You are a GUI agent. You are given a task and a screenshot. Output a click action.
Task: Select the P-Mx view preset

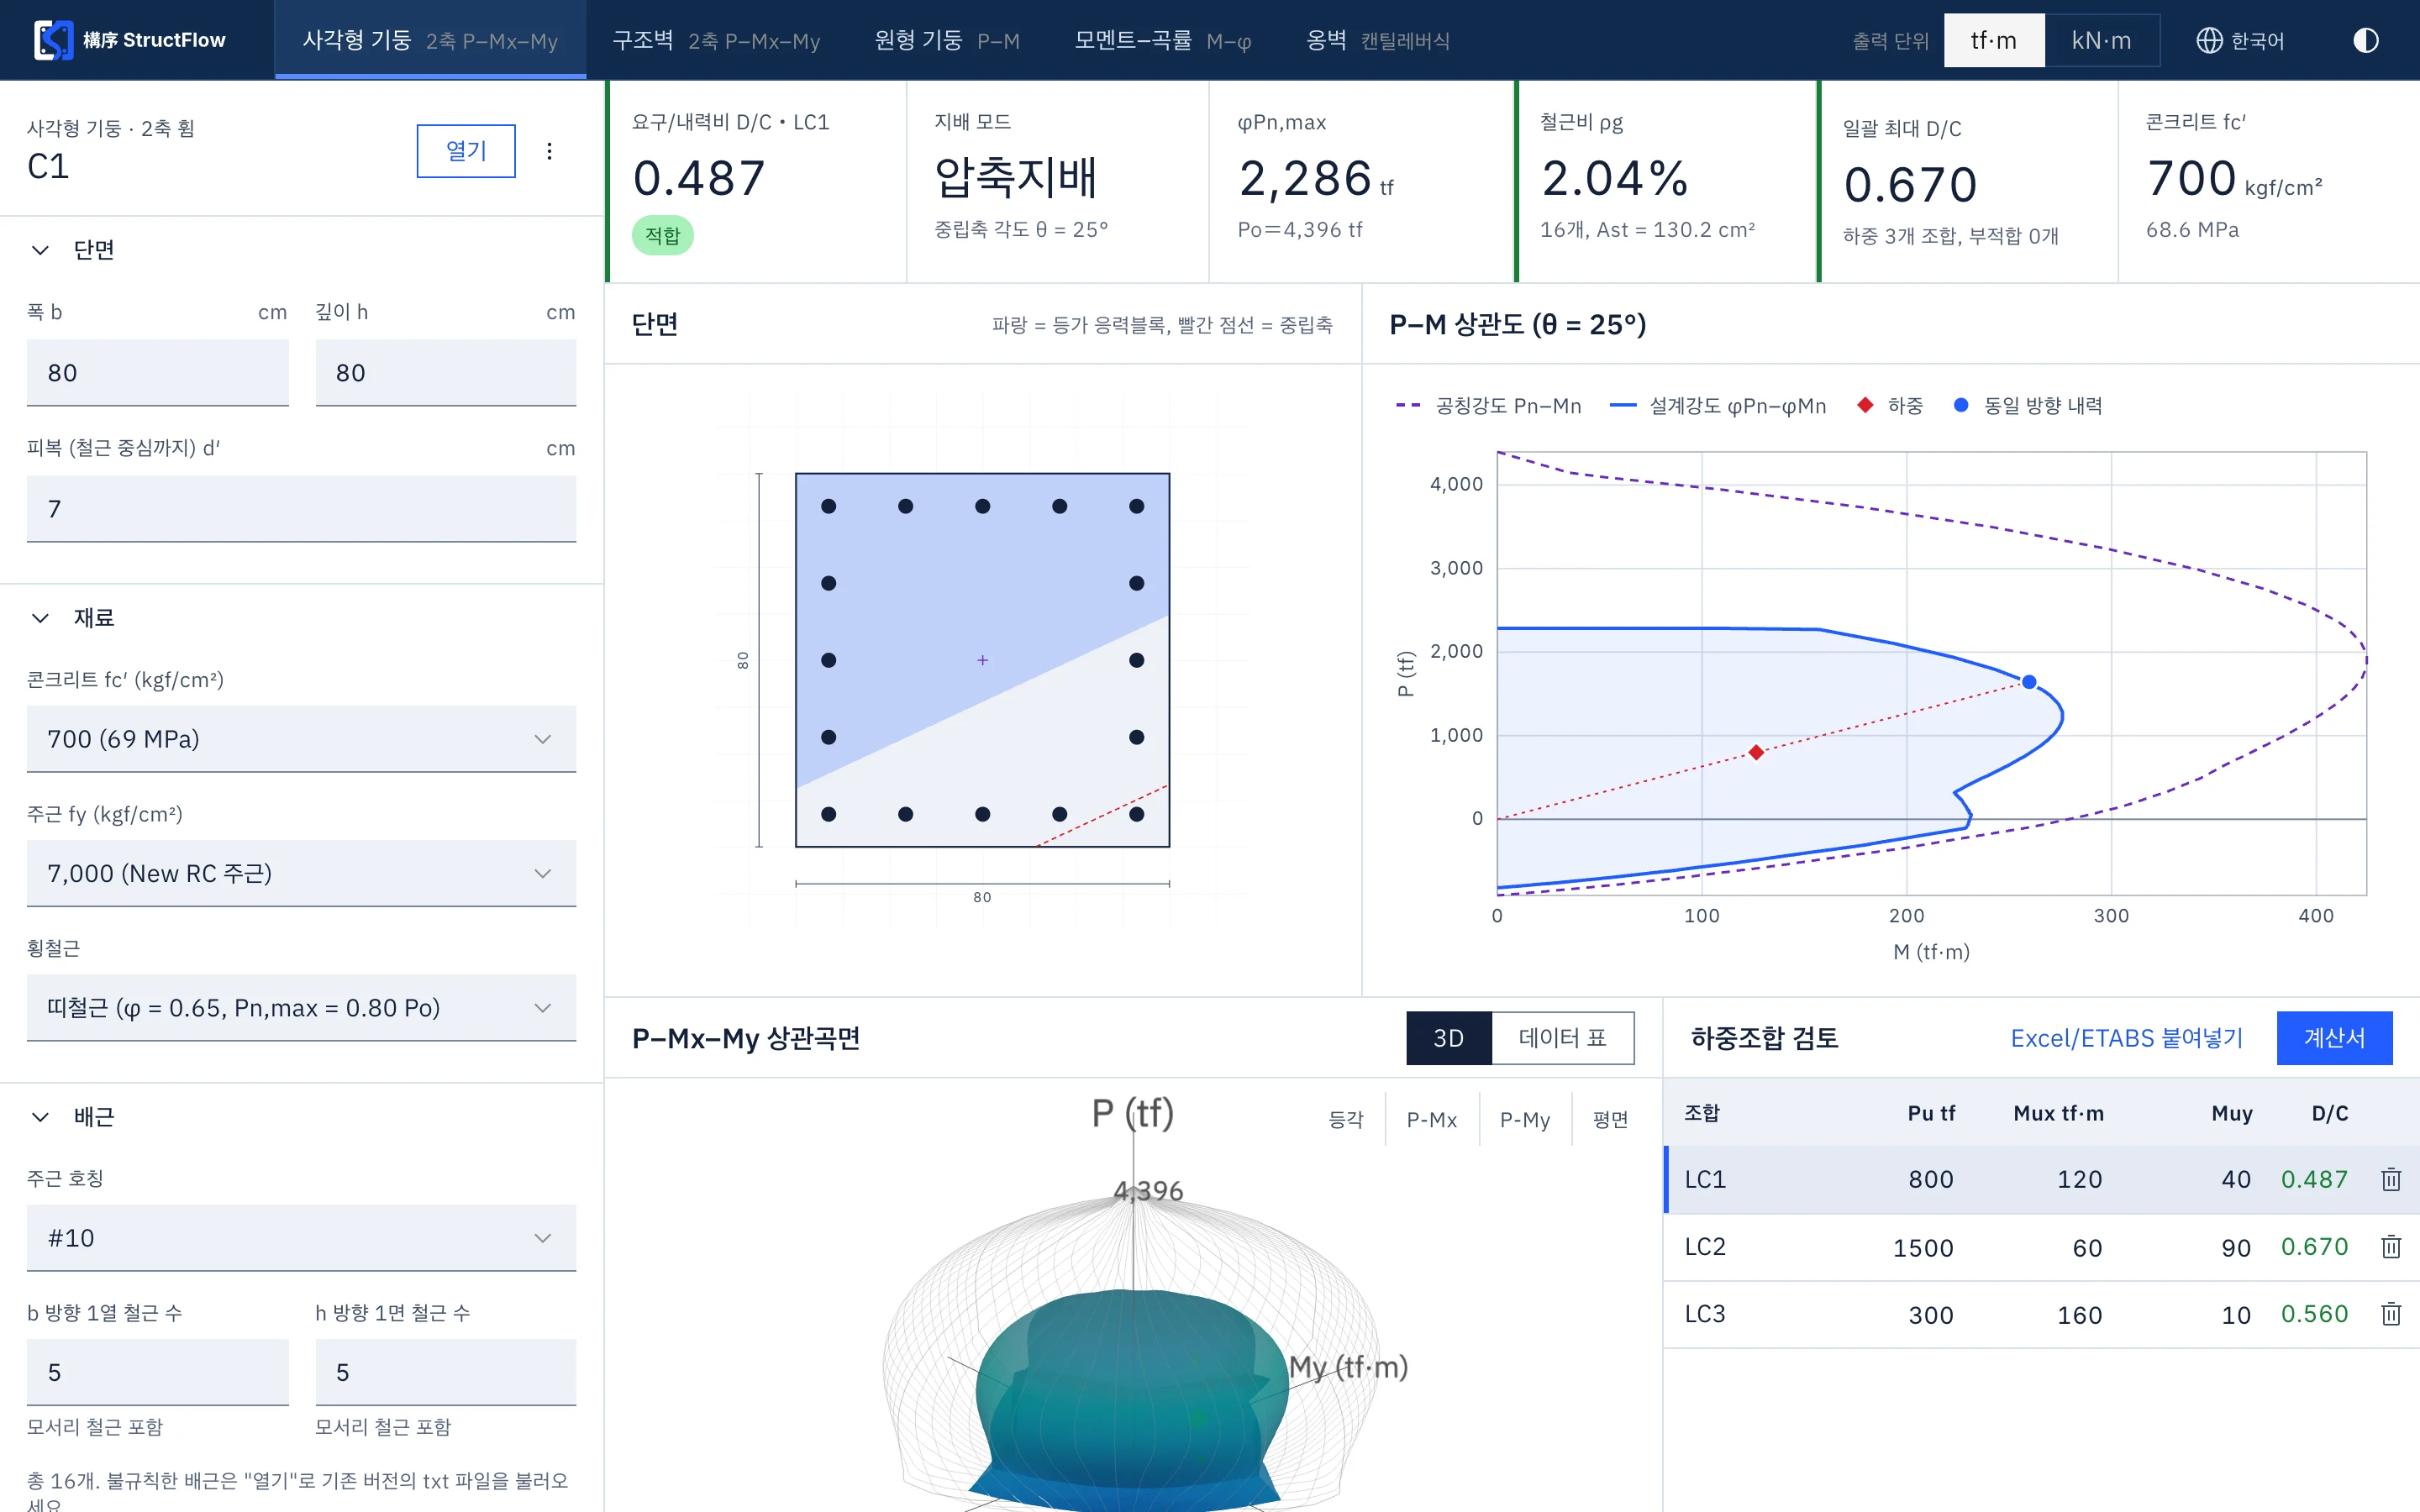pos(1431,1119)
